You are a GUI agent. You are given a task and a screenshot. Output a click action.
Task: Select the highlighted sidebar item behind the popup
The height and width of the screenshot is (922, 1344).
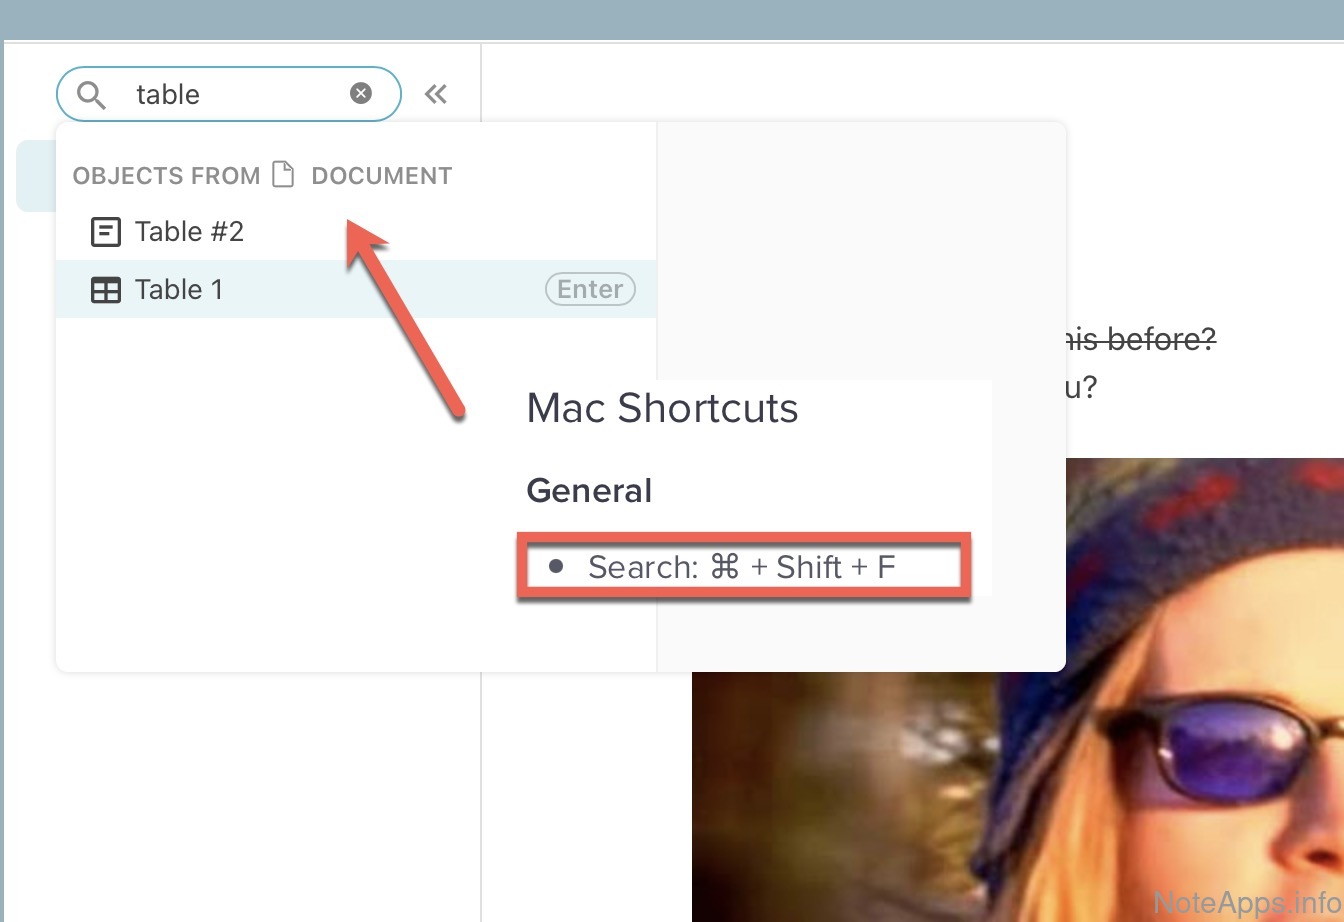tap(35, 176)
